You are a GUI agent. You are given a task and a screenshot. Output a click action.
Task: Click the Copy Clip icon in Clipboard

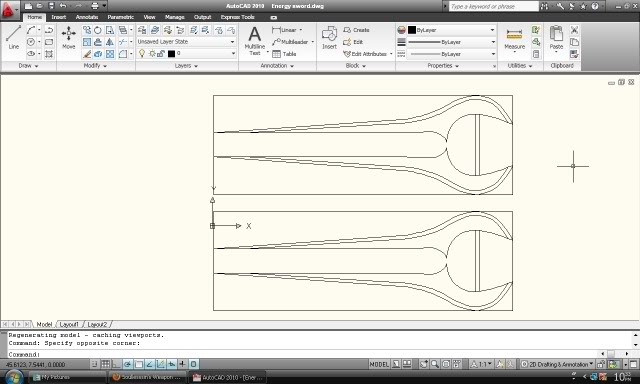574,42
